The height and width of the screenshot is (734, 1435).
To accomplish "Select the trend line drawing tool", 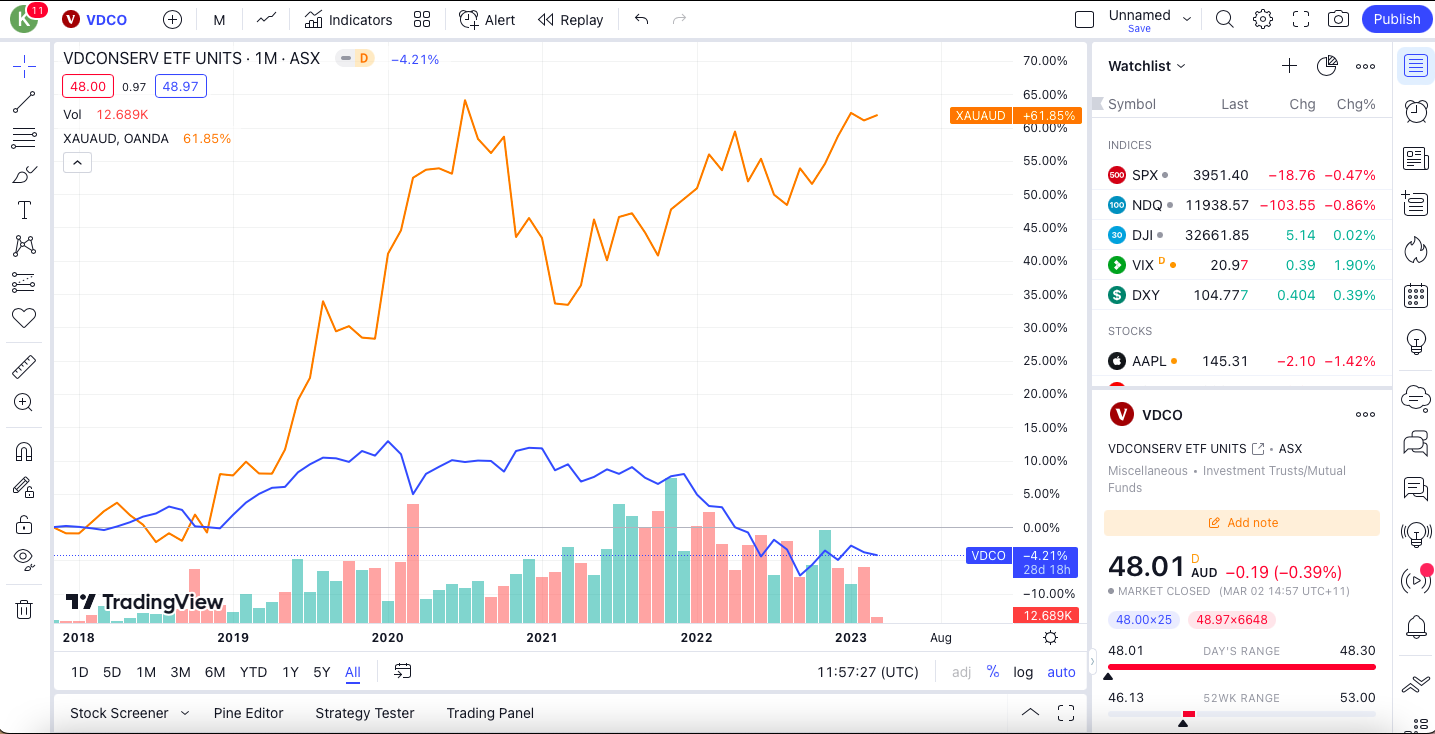I will click(24, 102).
